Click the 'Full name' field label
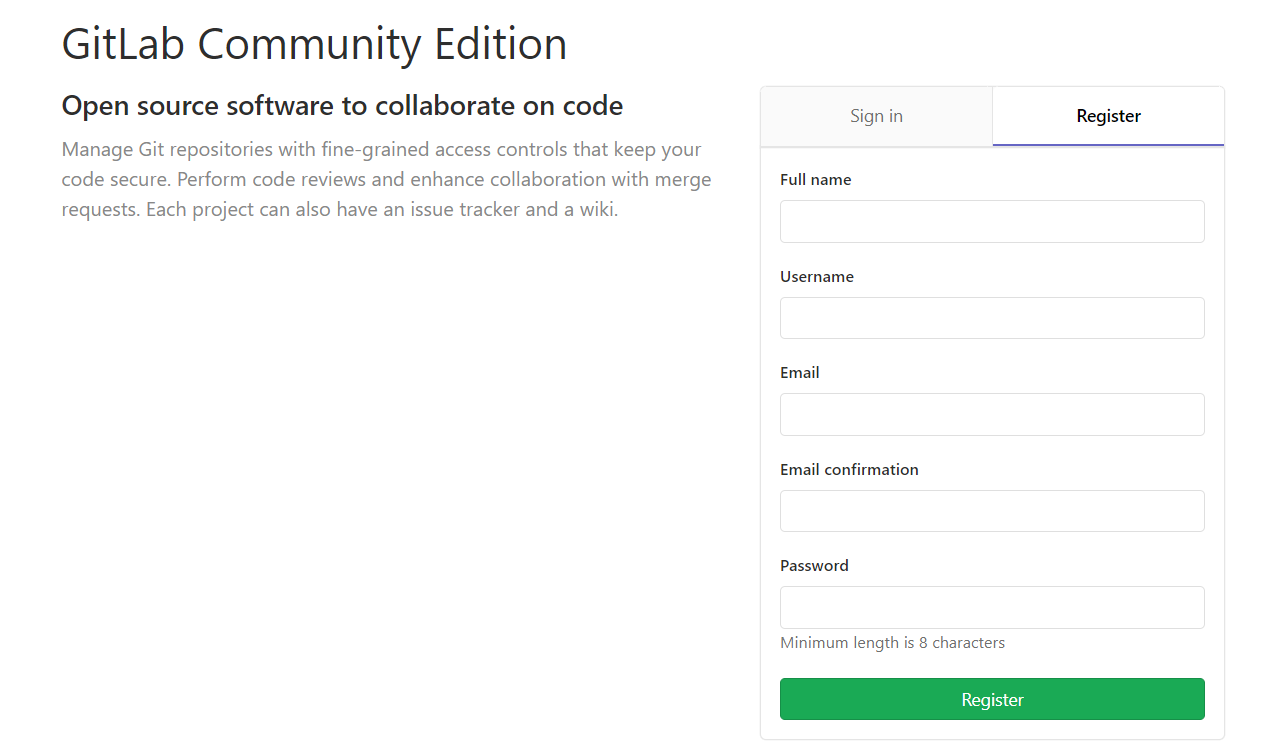The image size is (1272, 754). coord(816,180)
